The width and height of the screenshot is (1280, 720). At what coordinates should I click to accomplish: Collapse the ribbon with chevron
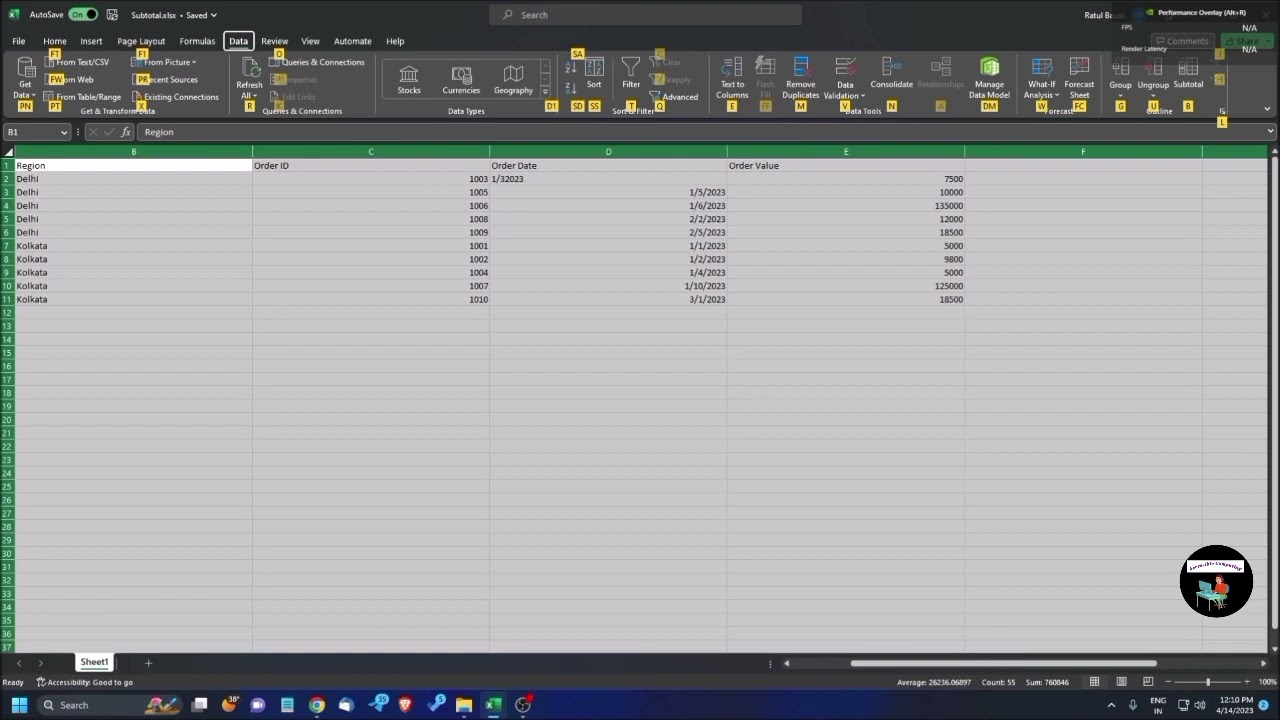[x=1267, y=109]
